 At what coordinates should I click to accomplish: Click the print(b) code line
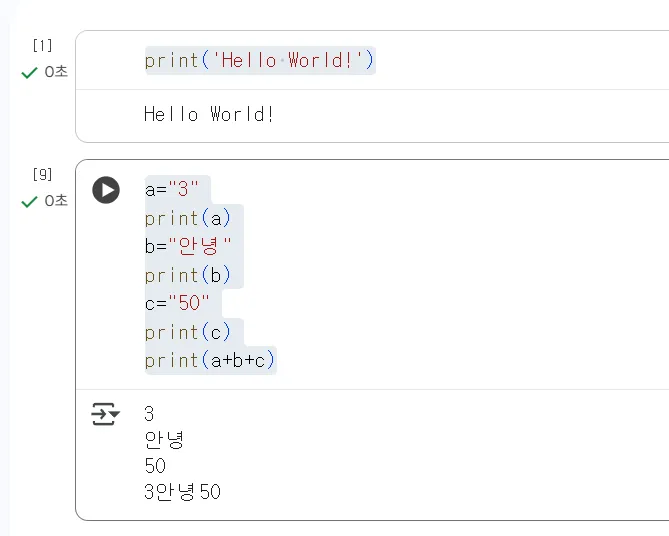(x=187, y=275)
